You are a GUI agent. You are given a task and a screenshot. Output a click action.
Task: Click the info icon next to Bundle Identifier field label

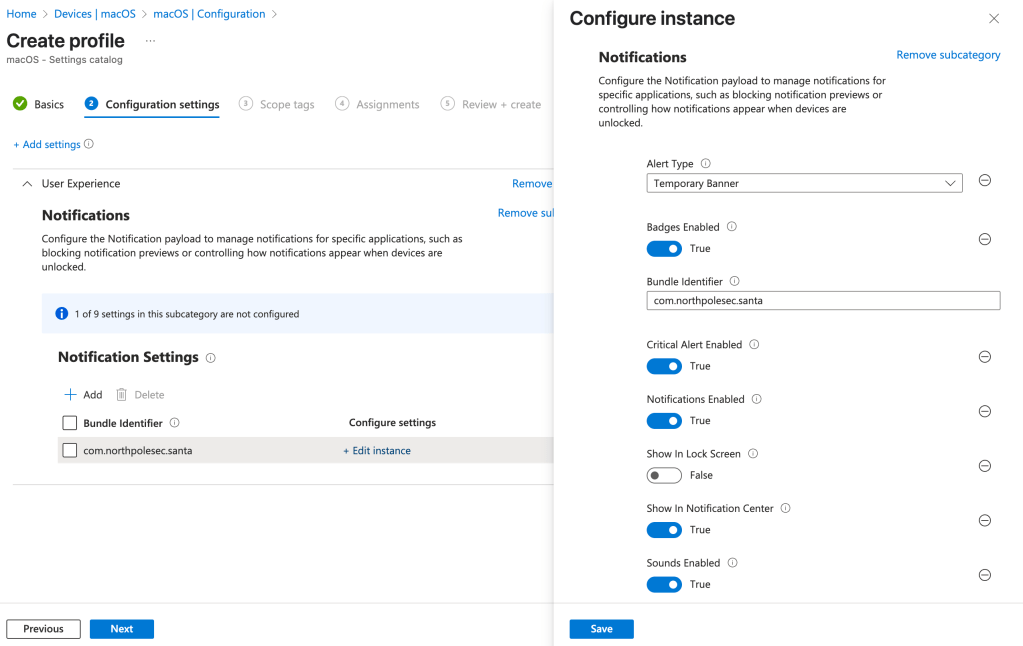(x=734, y=282)
